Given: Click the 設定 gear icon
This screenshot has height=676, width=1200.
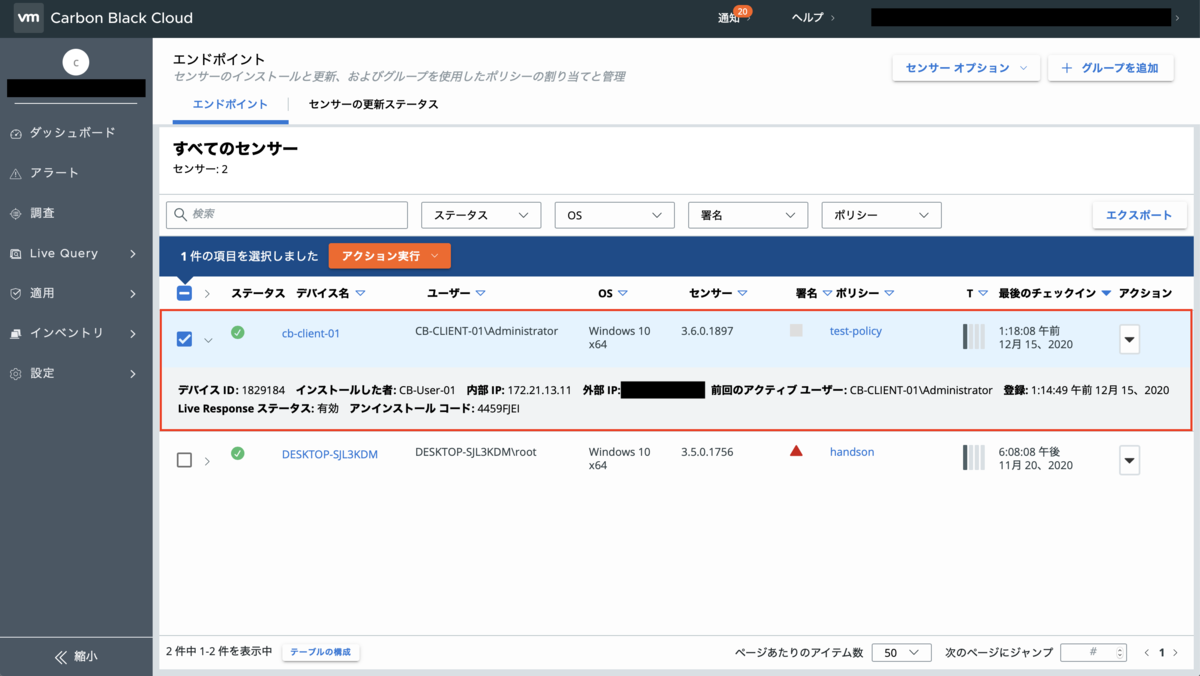Looking at the screenshot, I should 16,373.
